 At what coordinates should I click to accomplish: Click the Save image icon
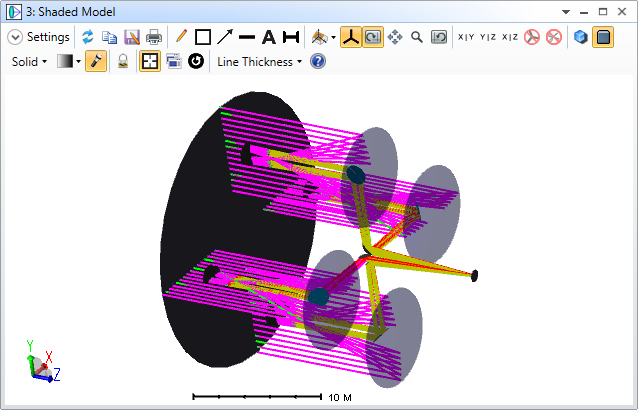(x=132, y=37)
